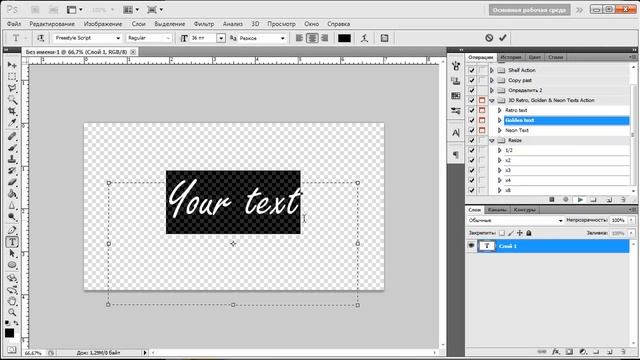Screen dimensions: 640x360
Task: Toggle the Resize set checkbox
Action: pyautogui.click(x=472, y=140)
